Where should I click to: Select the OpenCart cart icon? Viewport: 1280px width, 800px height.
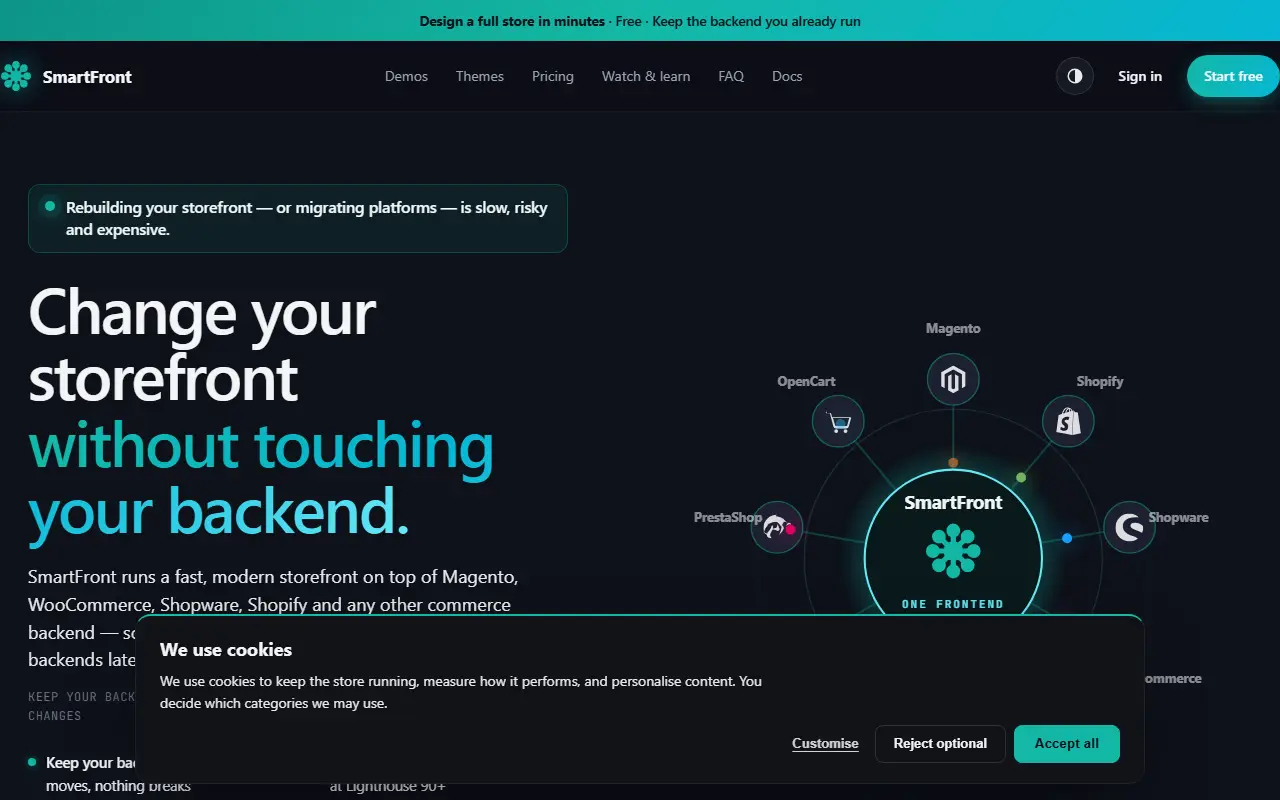coord(838,422)
